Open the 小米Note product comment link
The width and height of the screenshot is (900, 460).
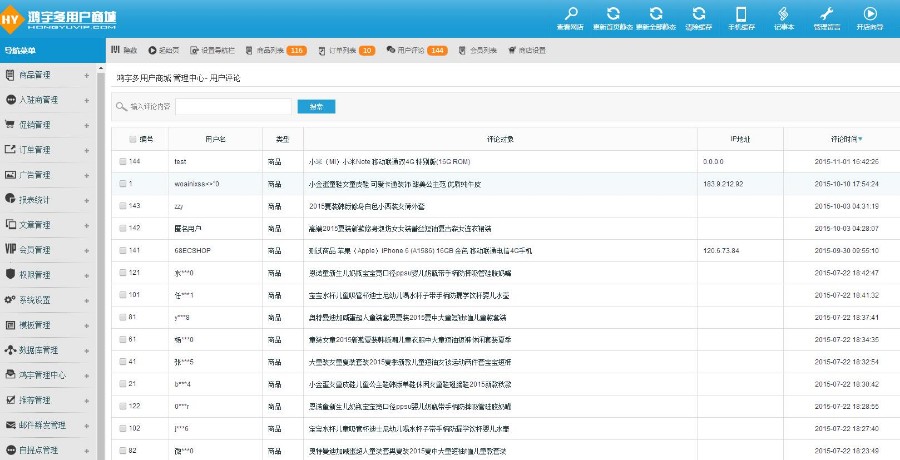390,162
